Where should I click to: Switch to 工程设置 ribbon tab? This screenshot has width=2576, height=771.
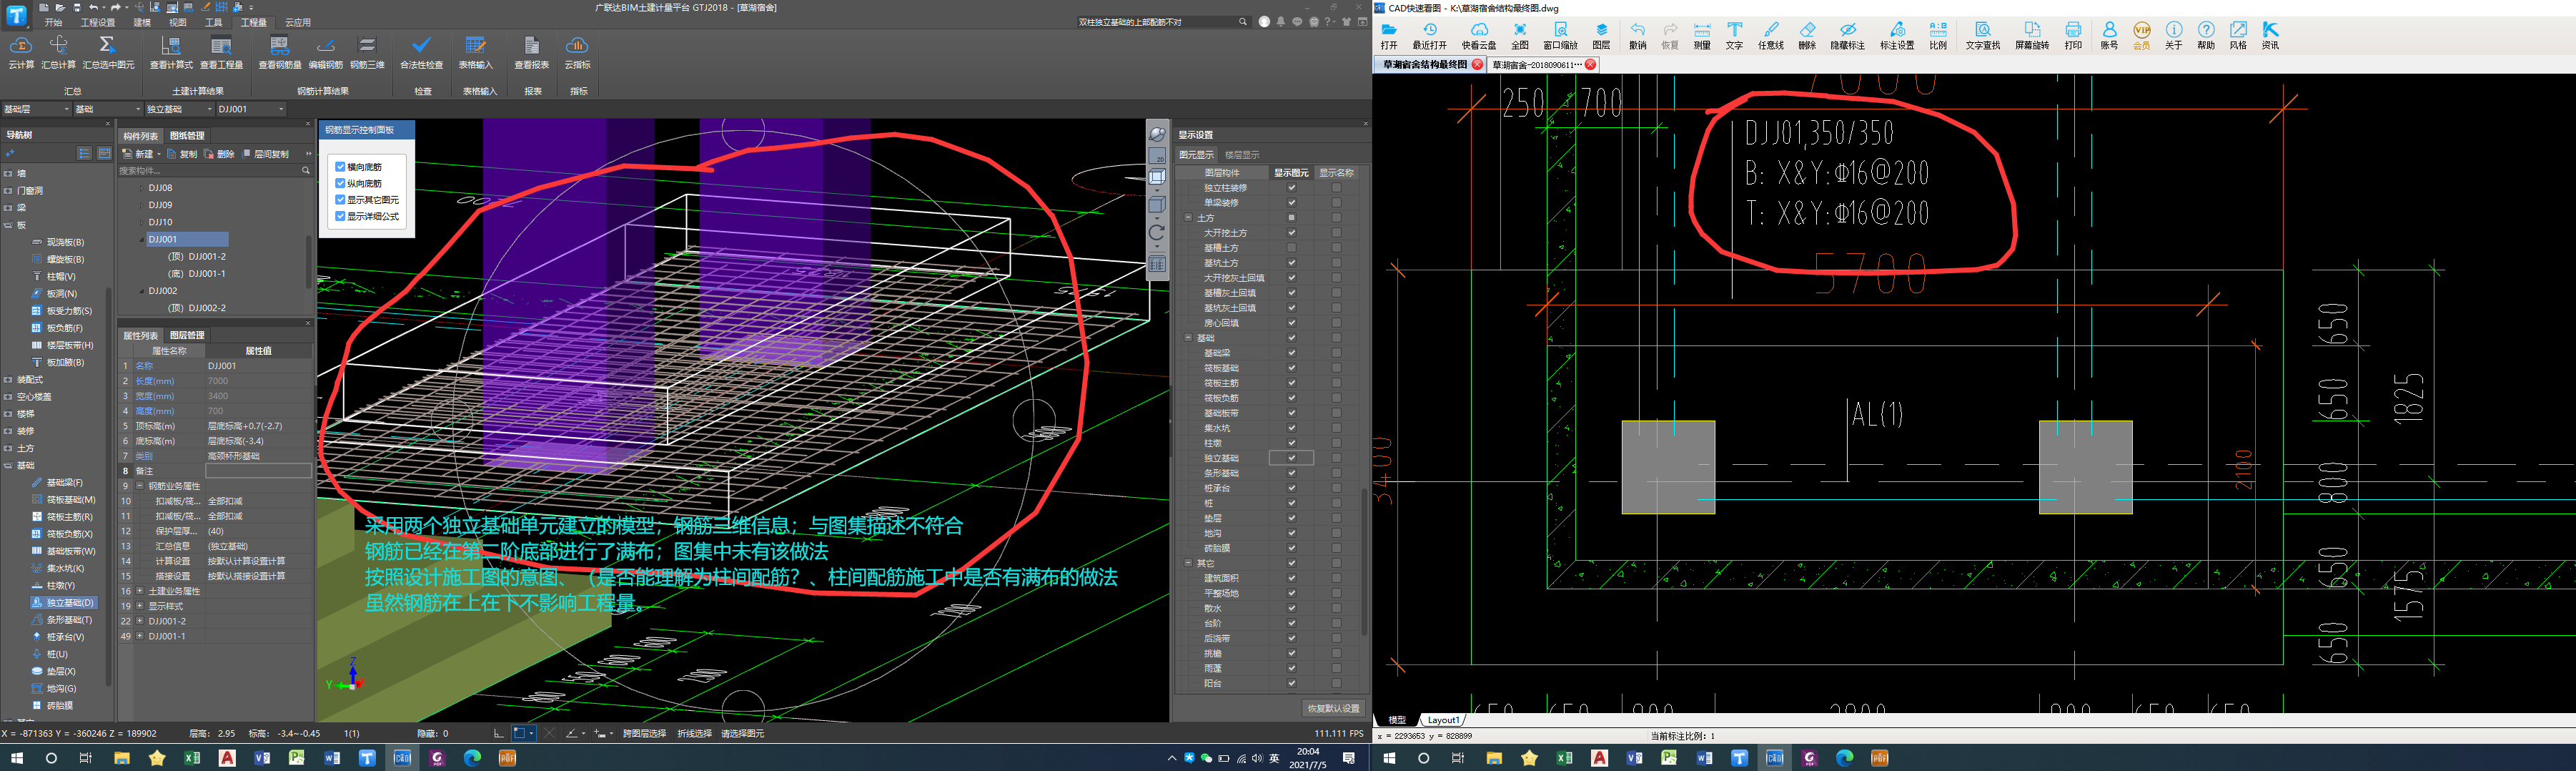pos(98,22)
